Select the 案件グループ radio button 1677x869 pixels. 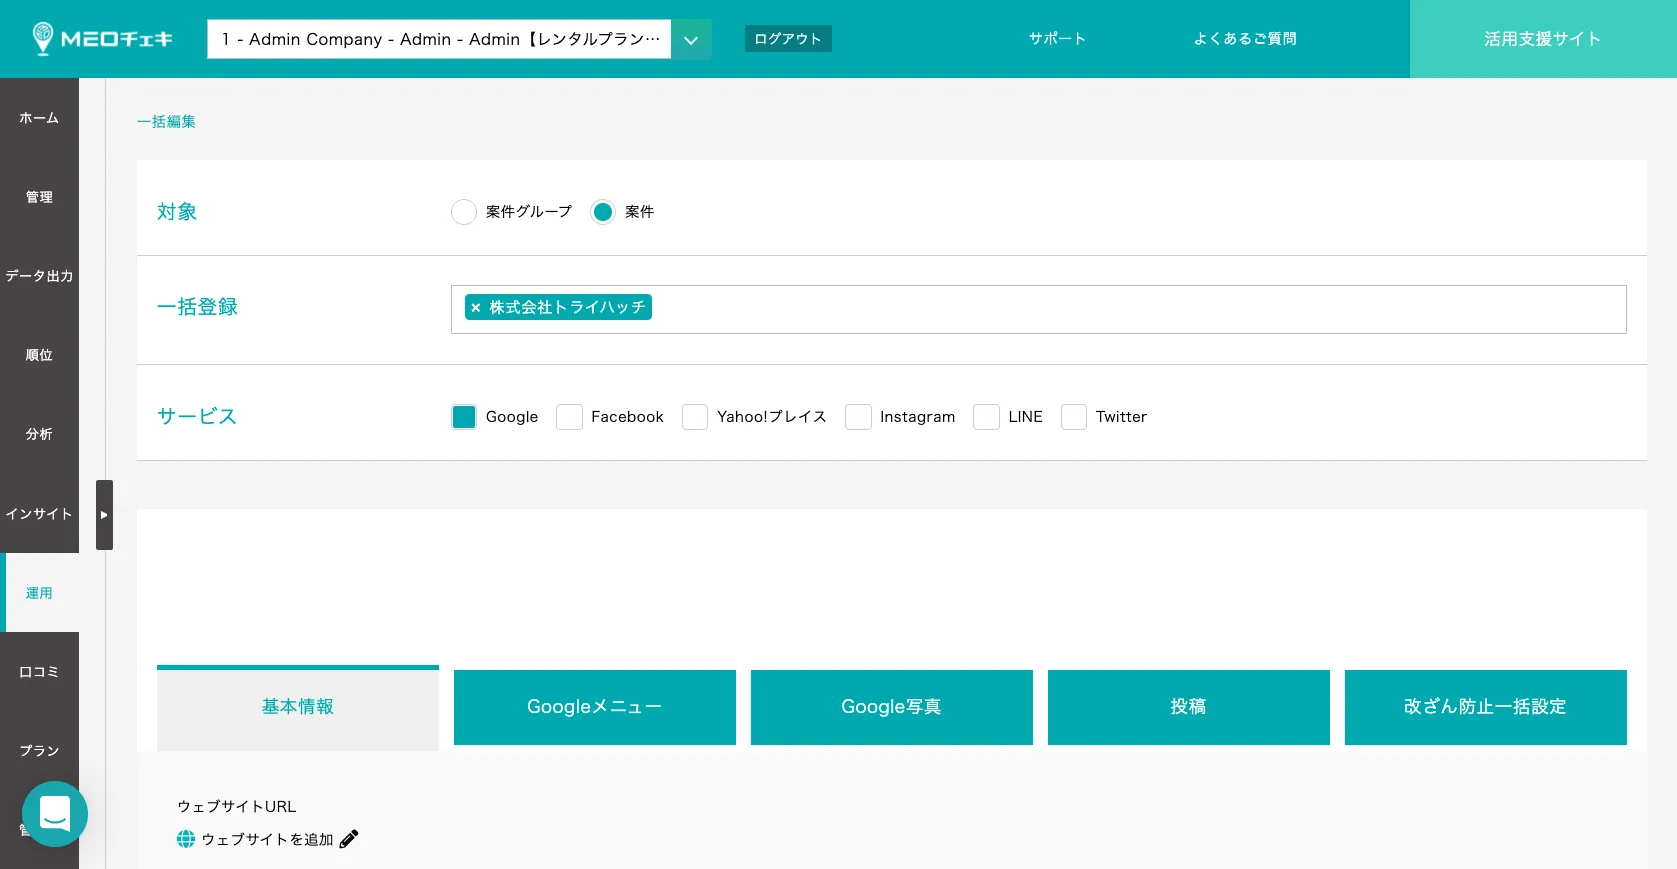464,212
